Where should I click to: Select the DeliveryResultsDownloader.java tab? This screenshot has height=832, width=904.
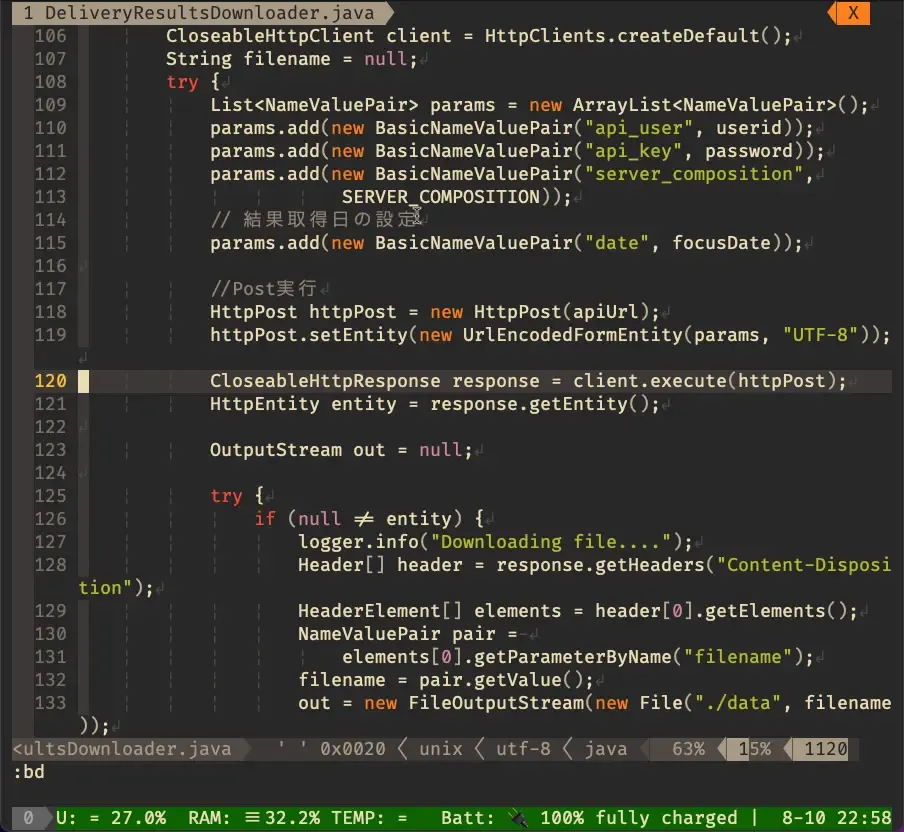[195, 13]
